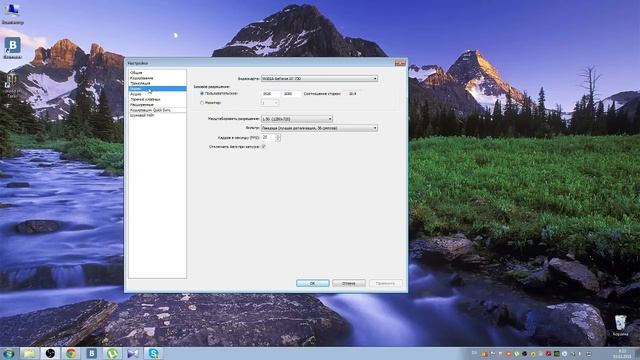
Task: Decrease FPS with the spinner down arrow
Action: pos(278,139)
